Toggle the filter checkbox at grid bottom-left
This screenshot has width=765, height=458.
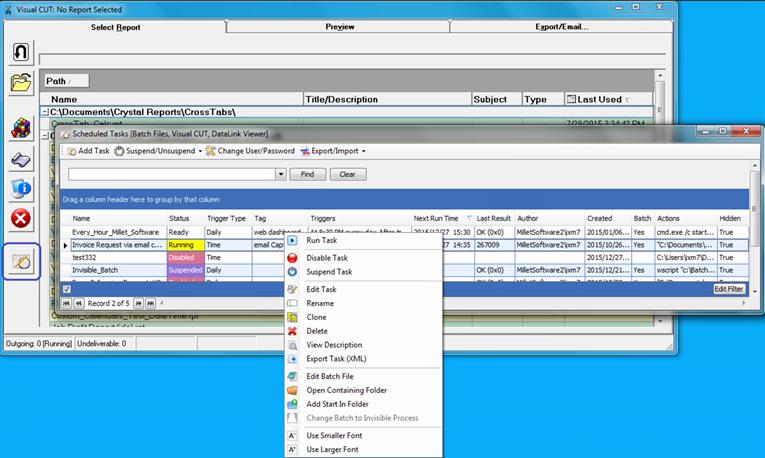[x=67, y=289]
